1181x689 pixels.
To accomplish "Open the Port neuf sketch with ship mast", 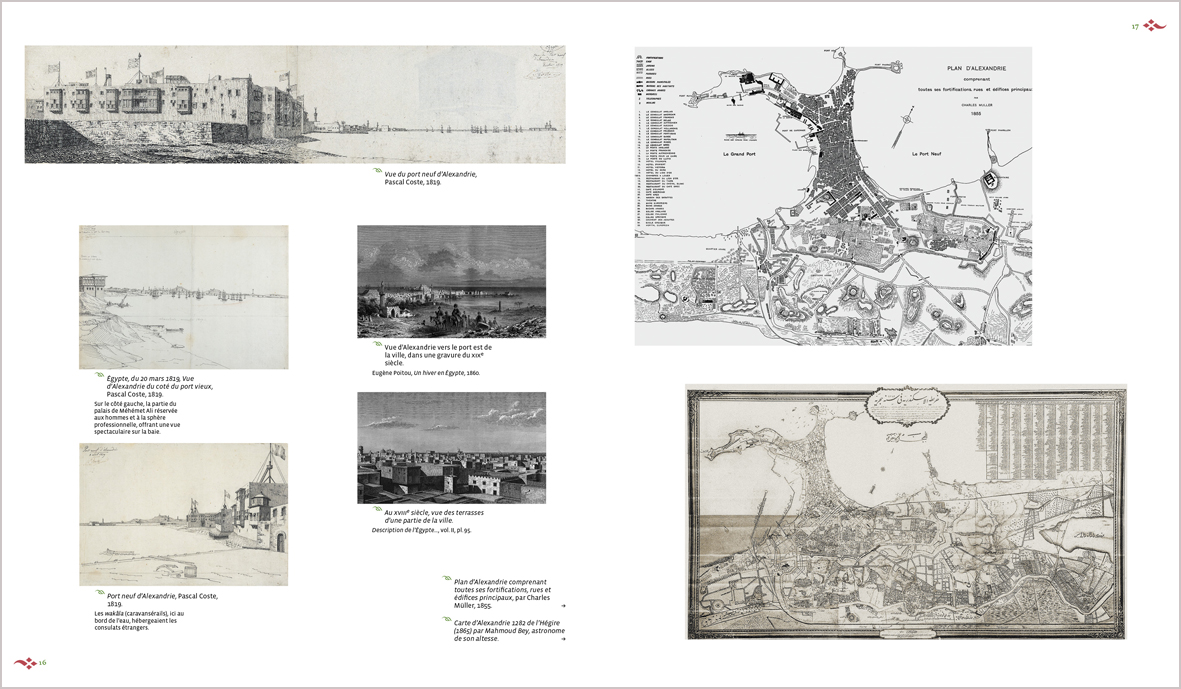I will click(x=184, y=514).
